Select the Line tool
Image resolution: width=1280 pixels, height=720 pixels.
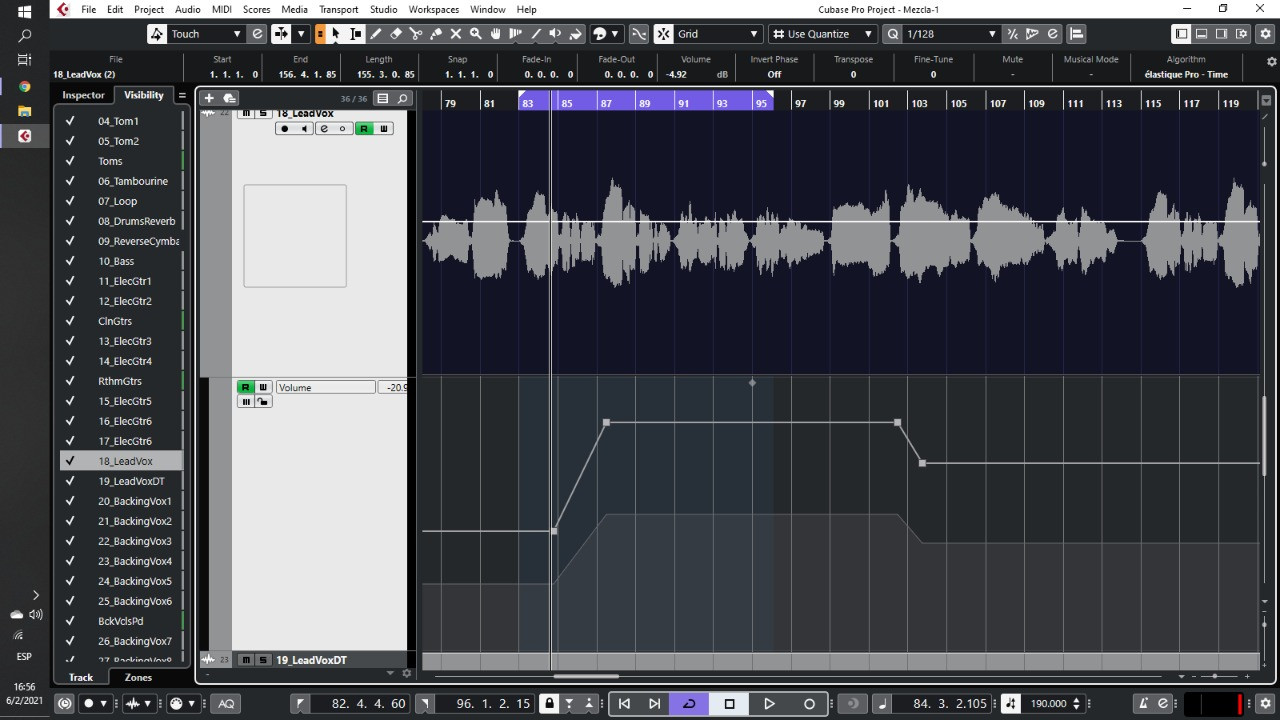[536, 34]
